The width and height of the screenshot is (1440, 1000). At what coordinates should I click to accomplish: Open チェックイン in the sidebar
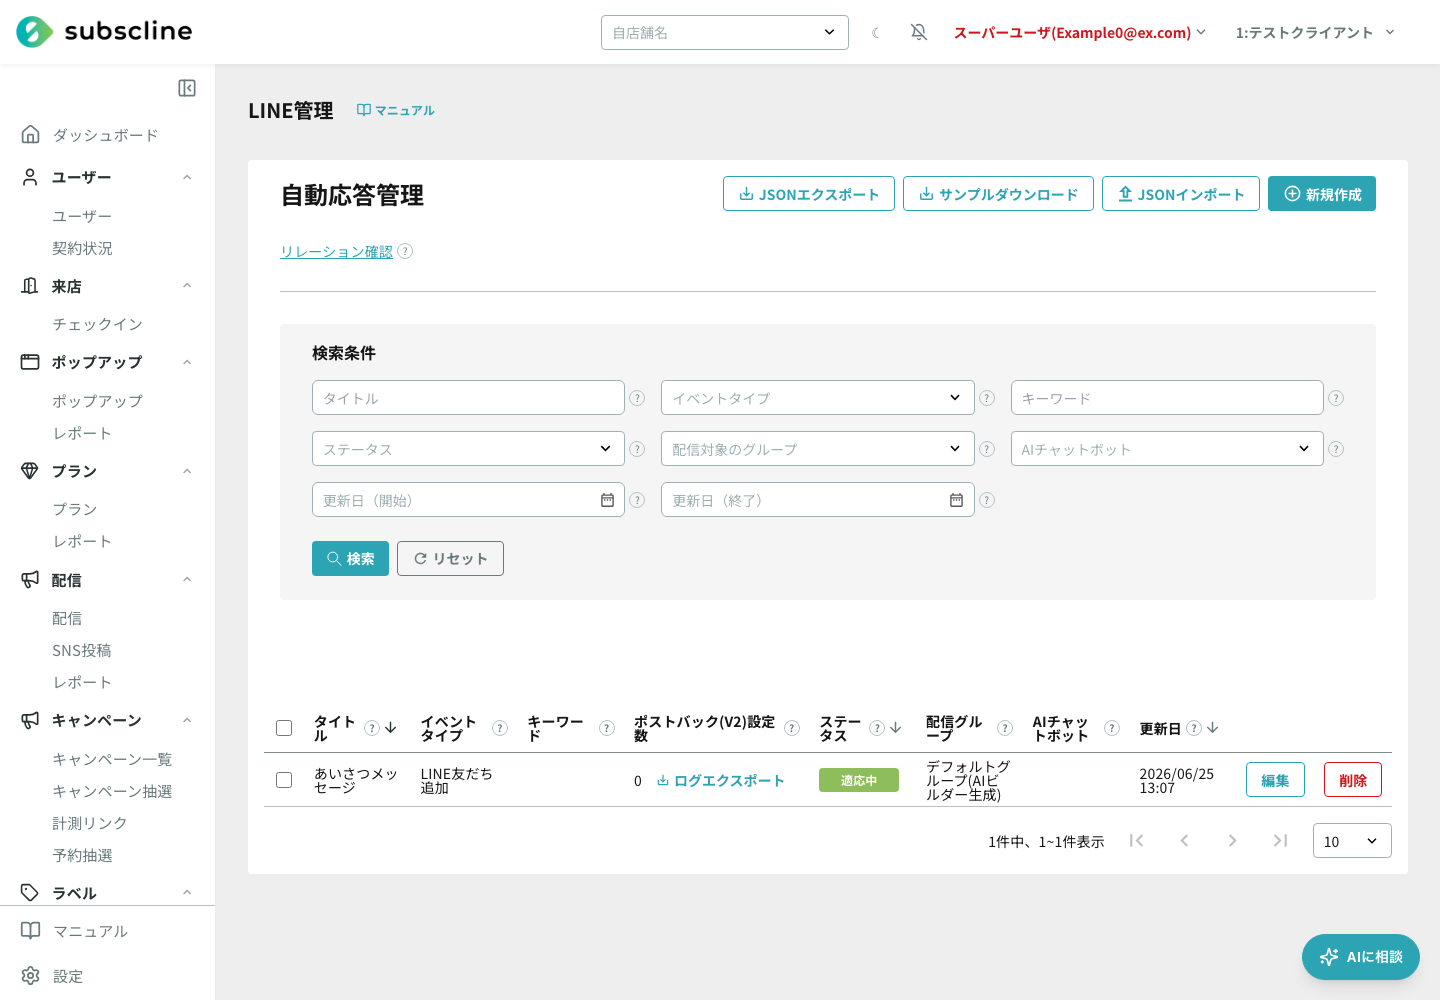tap(97, 324)
